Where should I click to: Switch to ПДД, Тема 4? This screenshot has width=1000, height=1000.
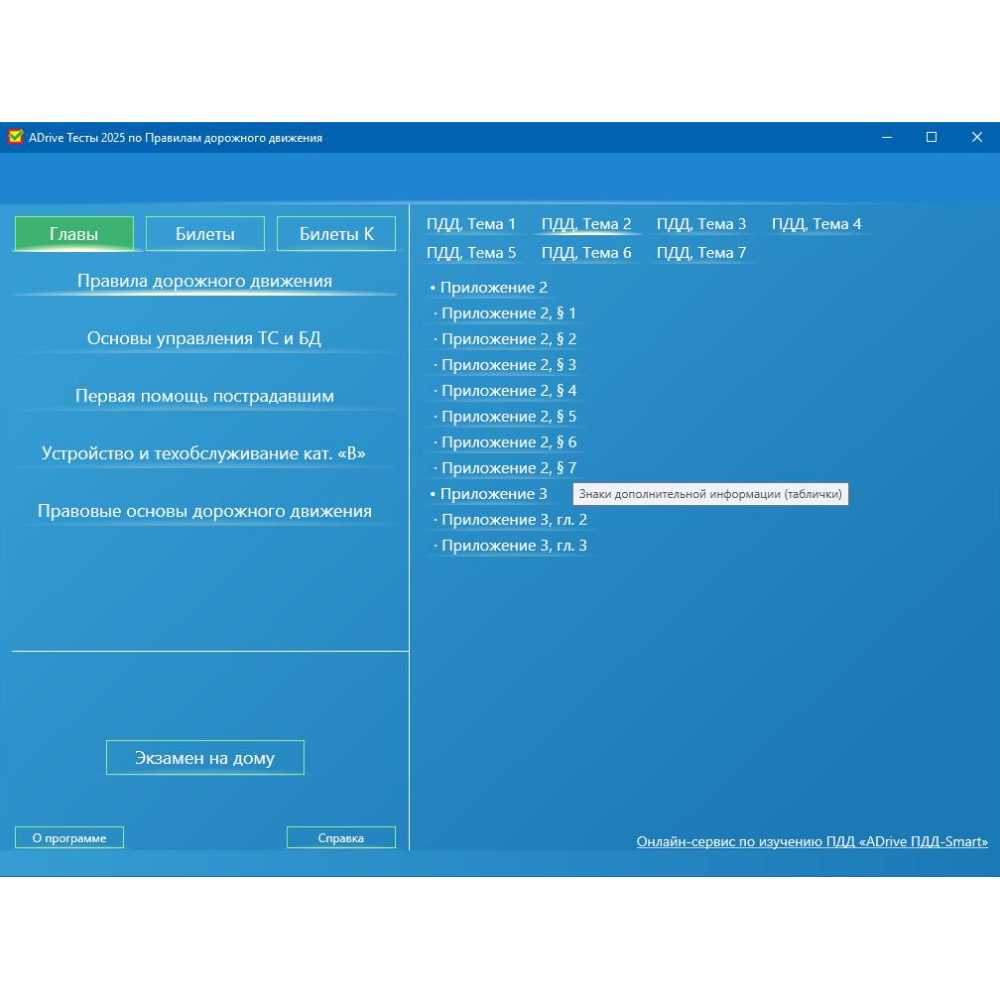(x=816, y=224)
